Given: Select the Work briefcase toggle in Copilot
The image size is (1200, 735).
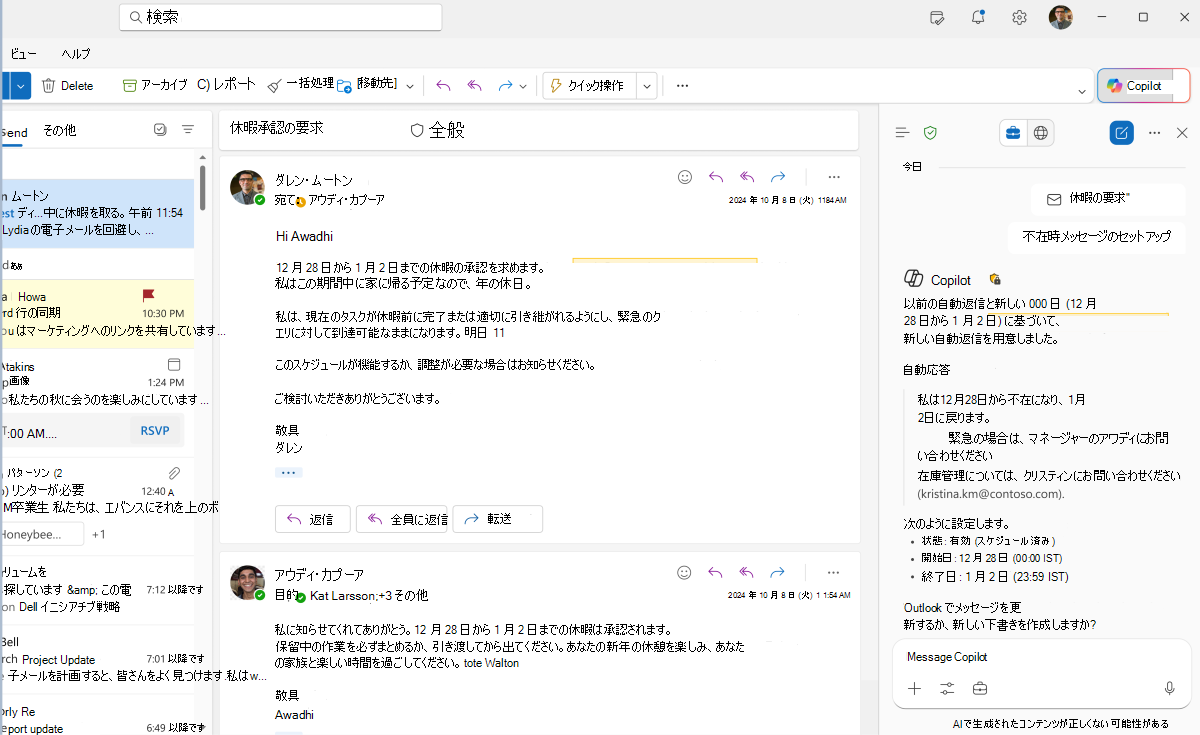Looking at the screenshot, I should tap(1013, 132).
